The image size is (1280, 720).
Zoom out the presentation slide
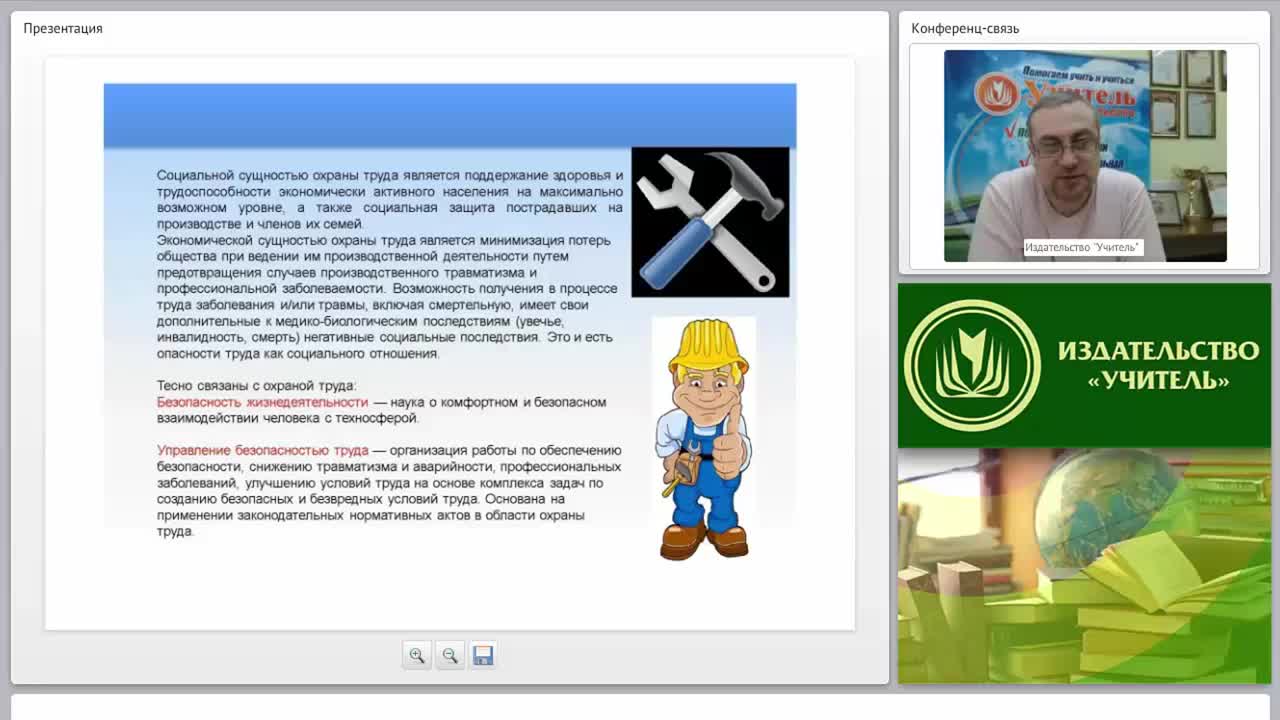(450, 656)
